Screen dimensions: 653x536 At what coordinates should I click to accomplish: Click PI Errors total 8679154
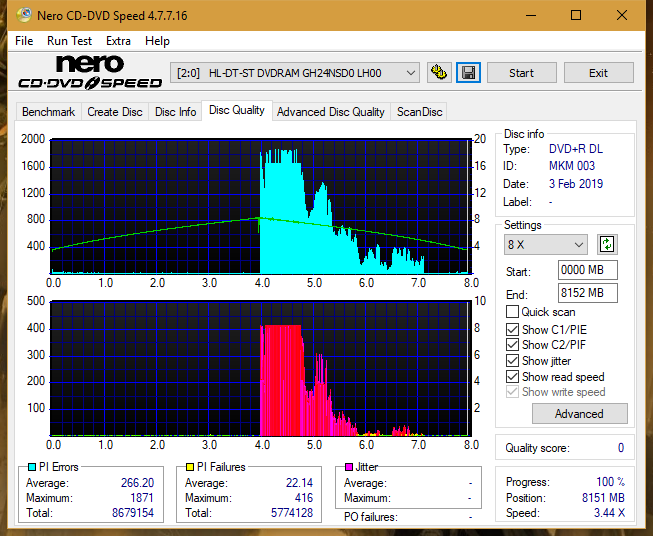pos(133,513)
